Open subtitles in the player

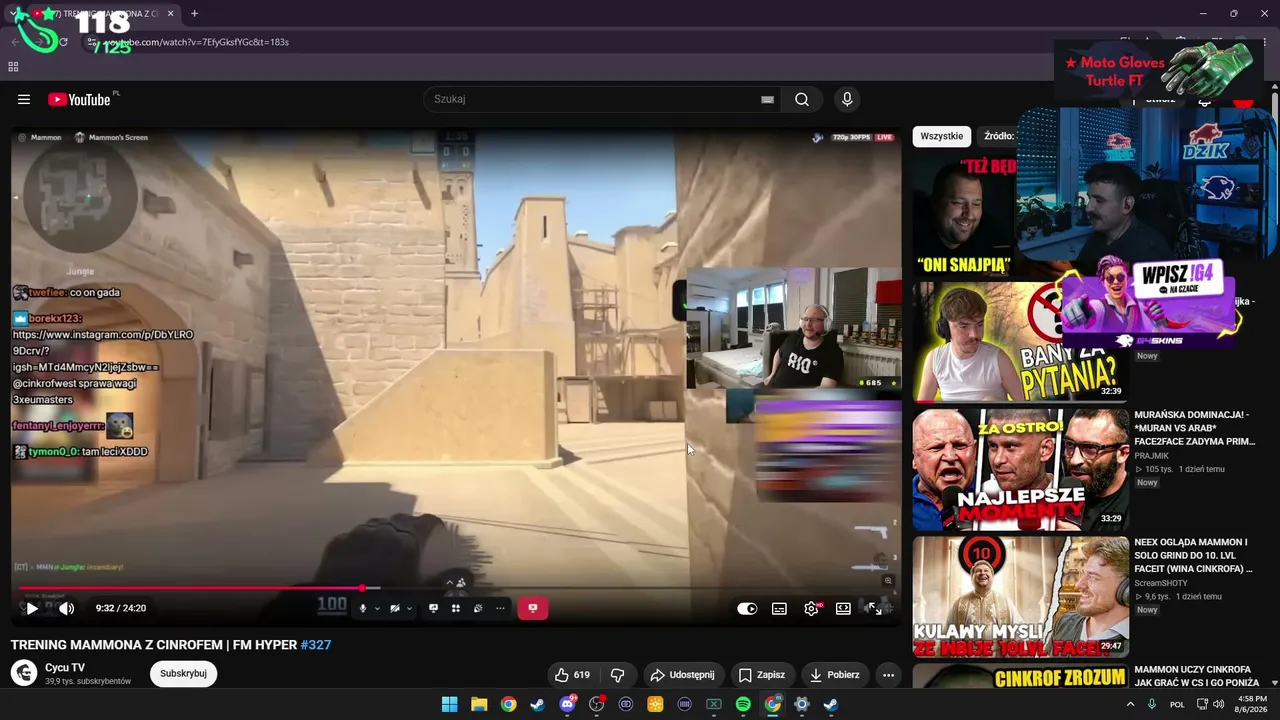click(x=779, y=608)
